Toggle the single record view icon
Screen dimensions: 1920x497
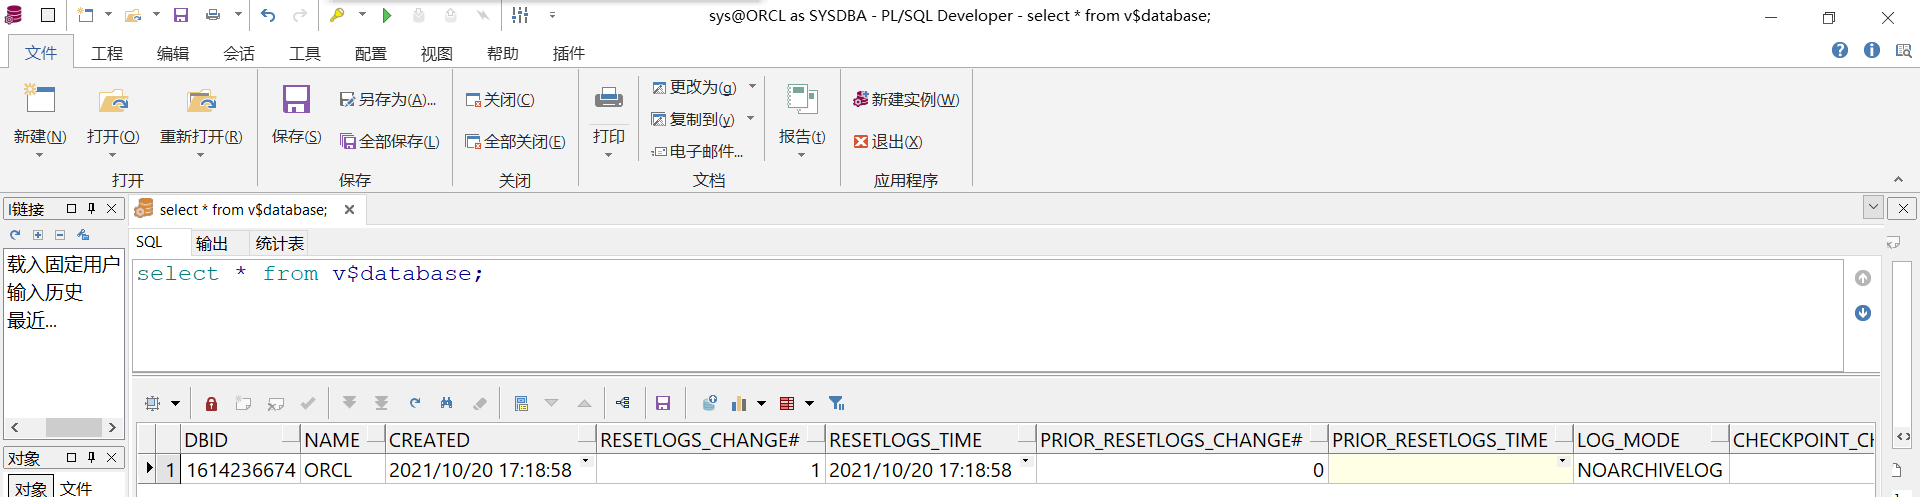click(521, 403)
